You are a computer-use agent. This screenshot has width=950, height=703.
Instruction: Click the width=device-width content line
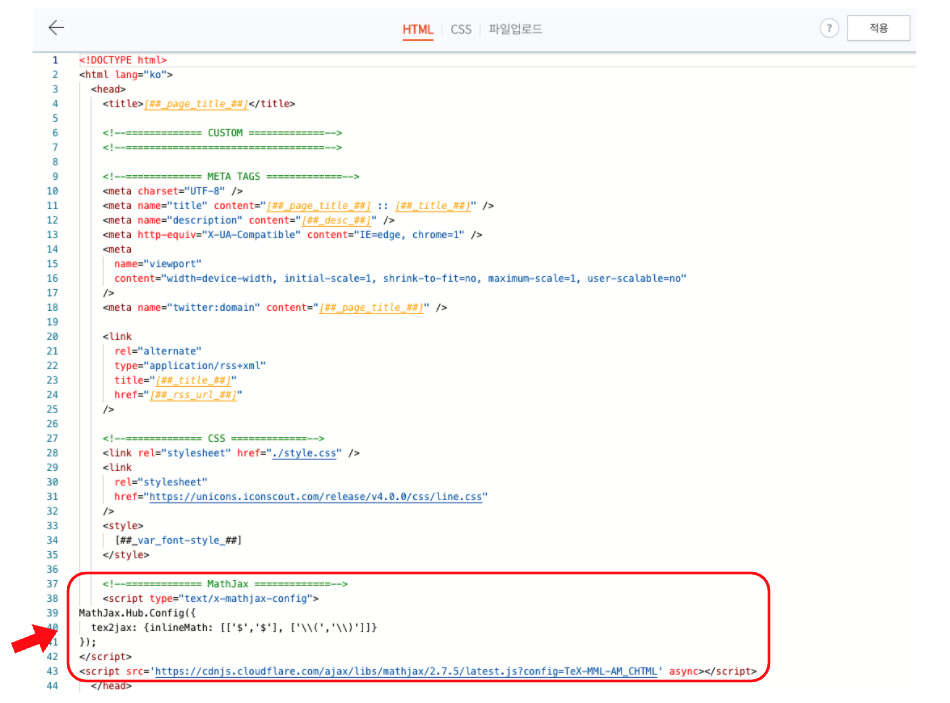point(400,278)
